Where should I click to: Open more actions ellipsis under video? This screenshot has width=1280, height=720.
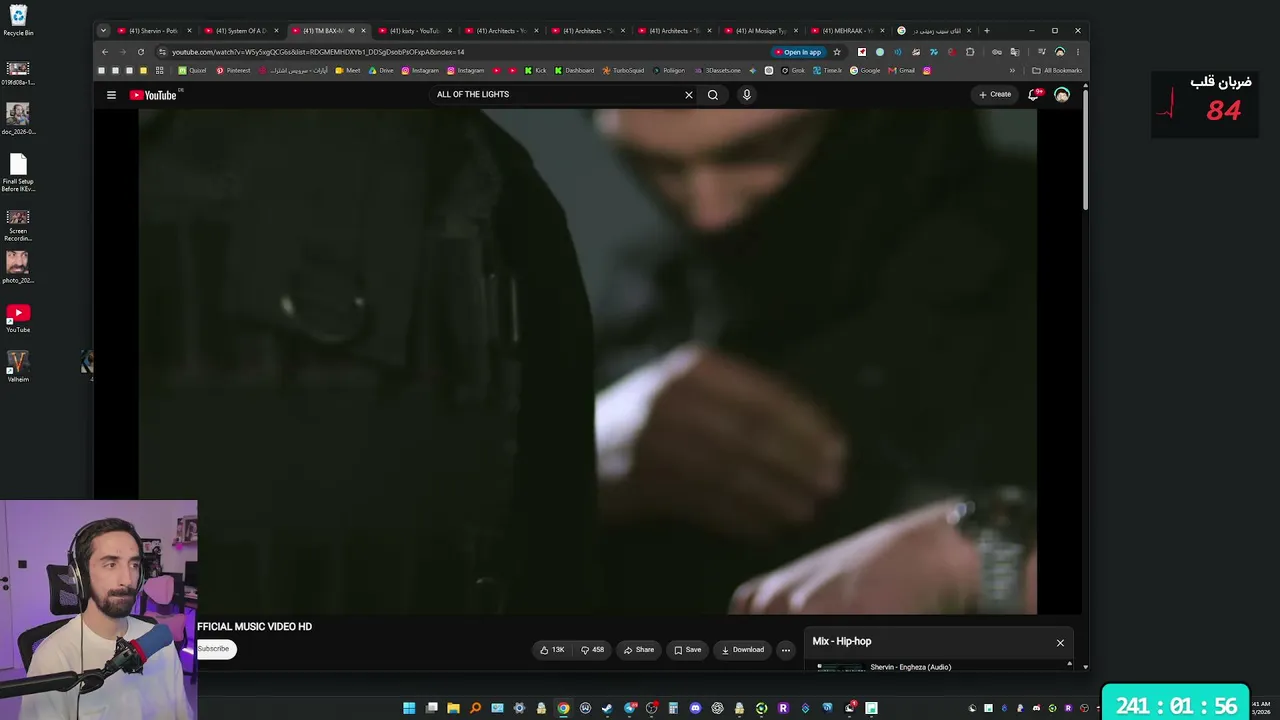coord(786,650)
